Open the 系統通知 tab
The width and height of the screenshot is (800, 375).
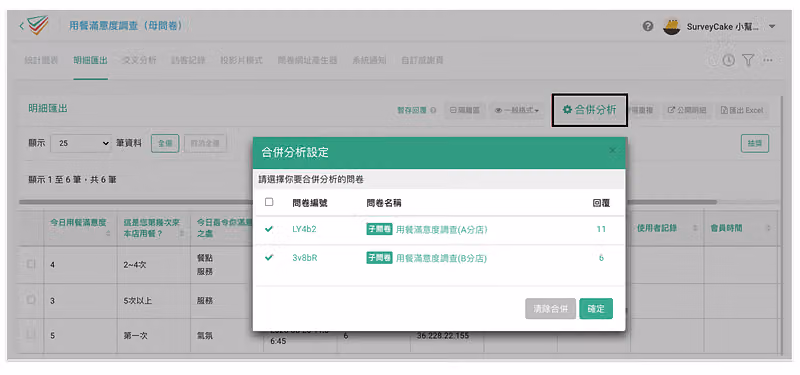369,60
